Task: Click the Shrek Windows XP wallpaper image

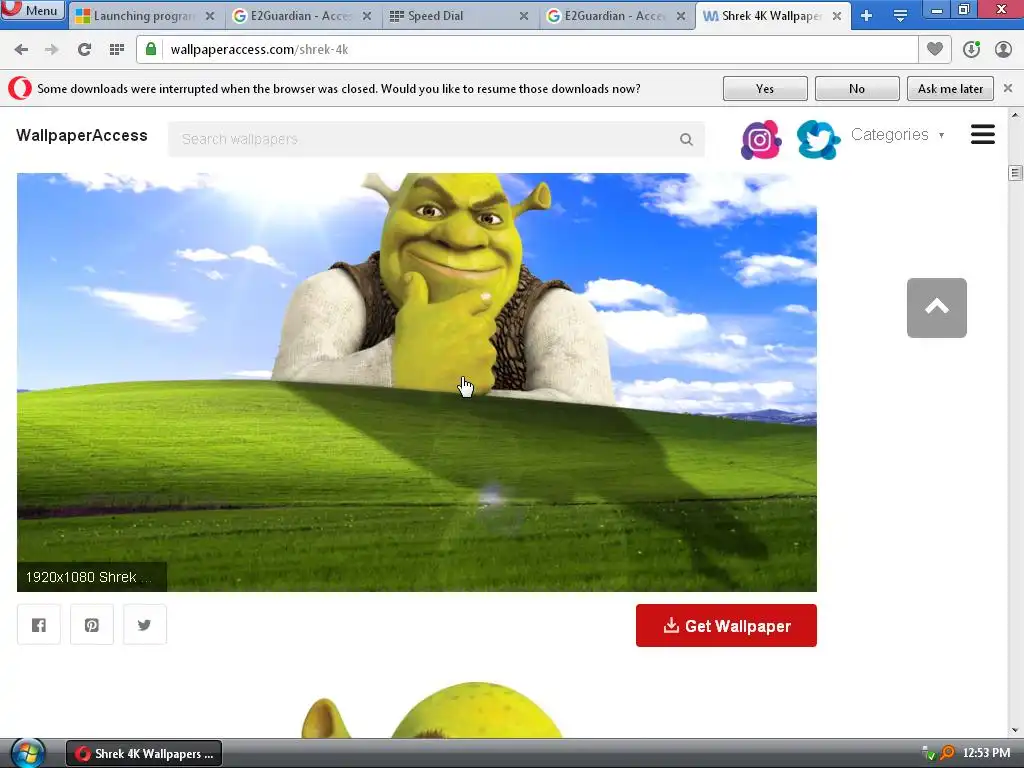Action: tap(417, 382)
